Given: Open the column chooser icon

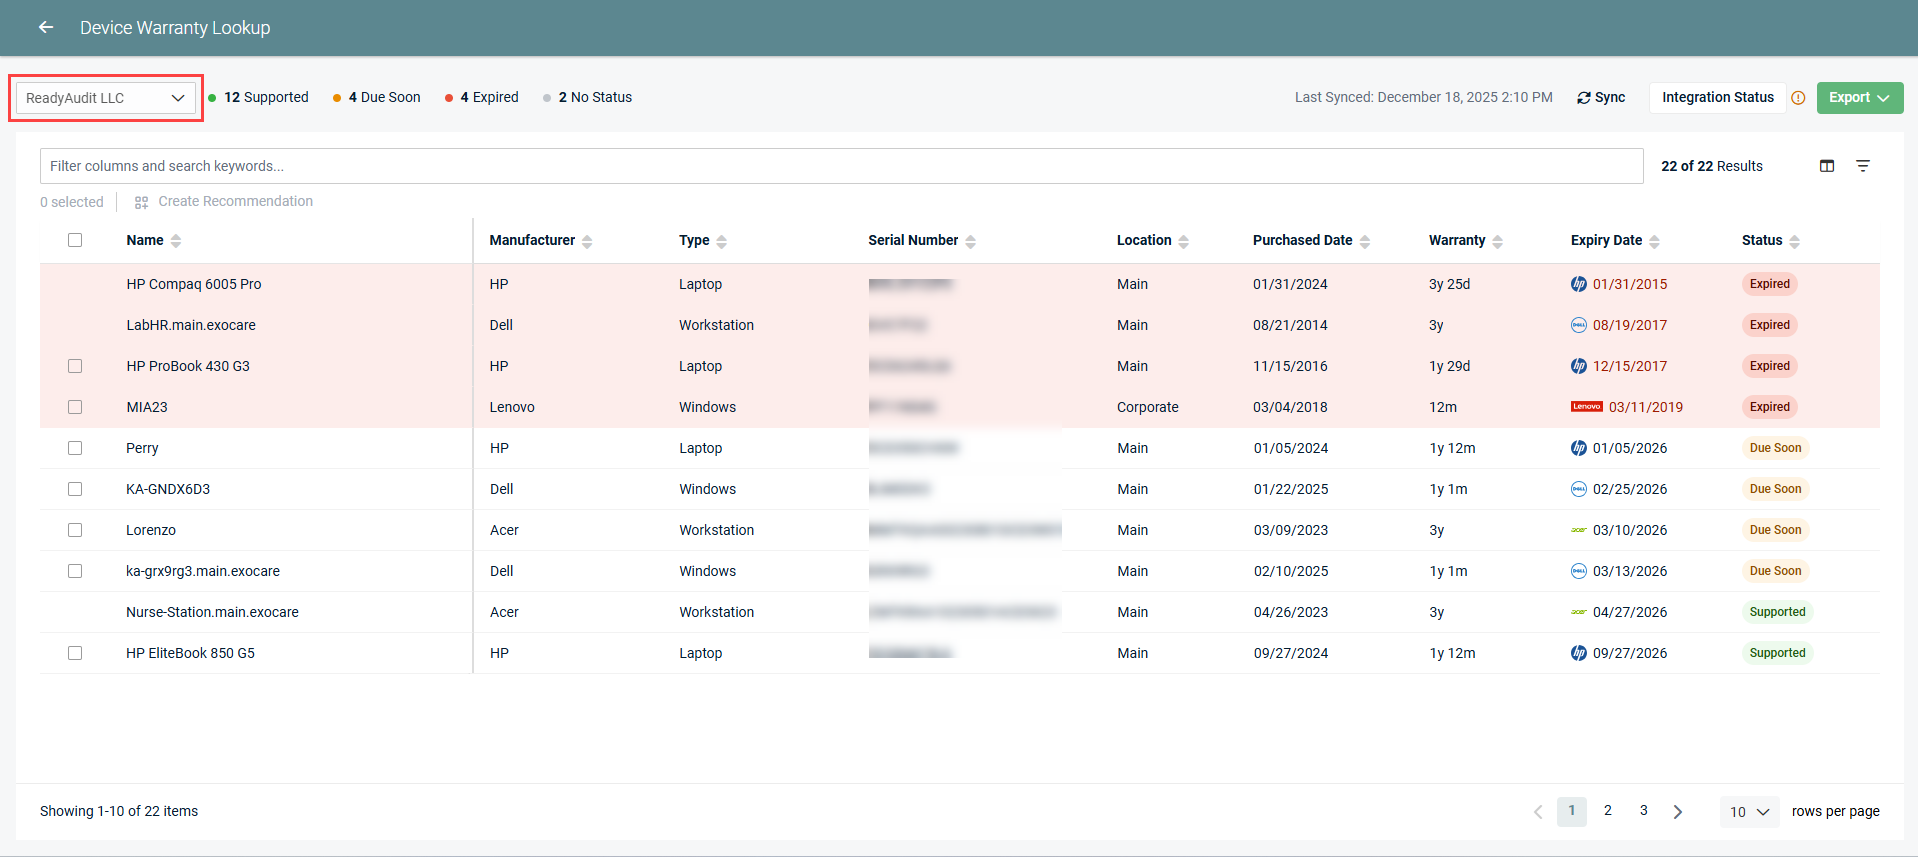Looking at the screenshot, I should click(1827, 166).
